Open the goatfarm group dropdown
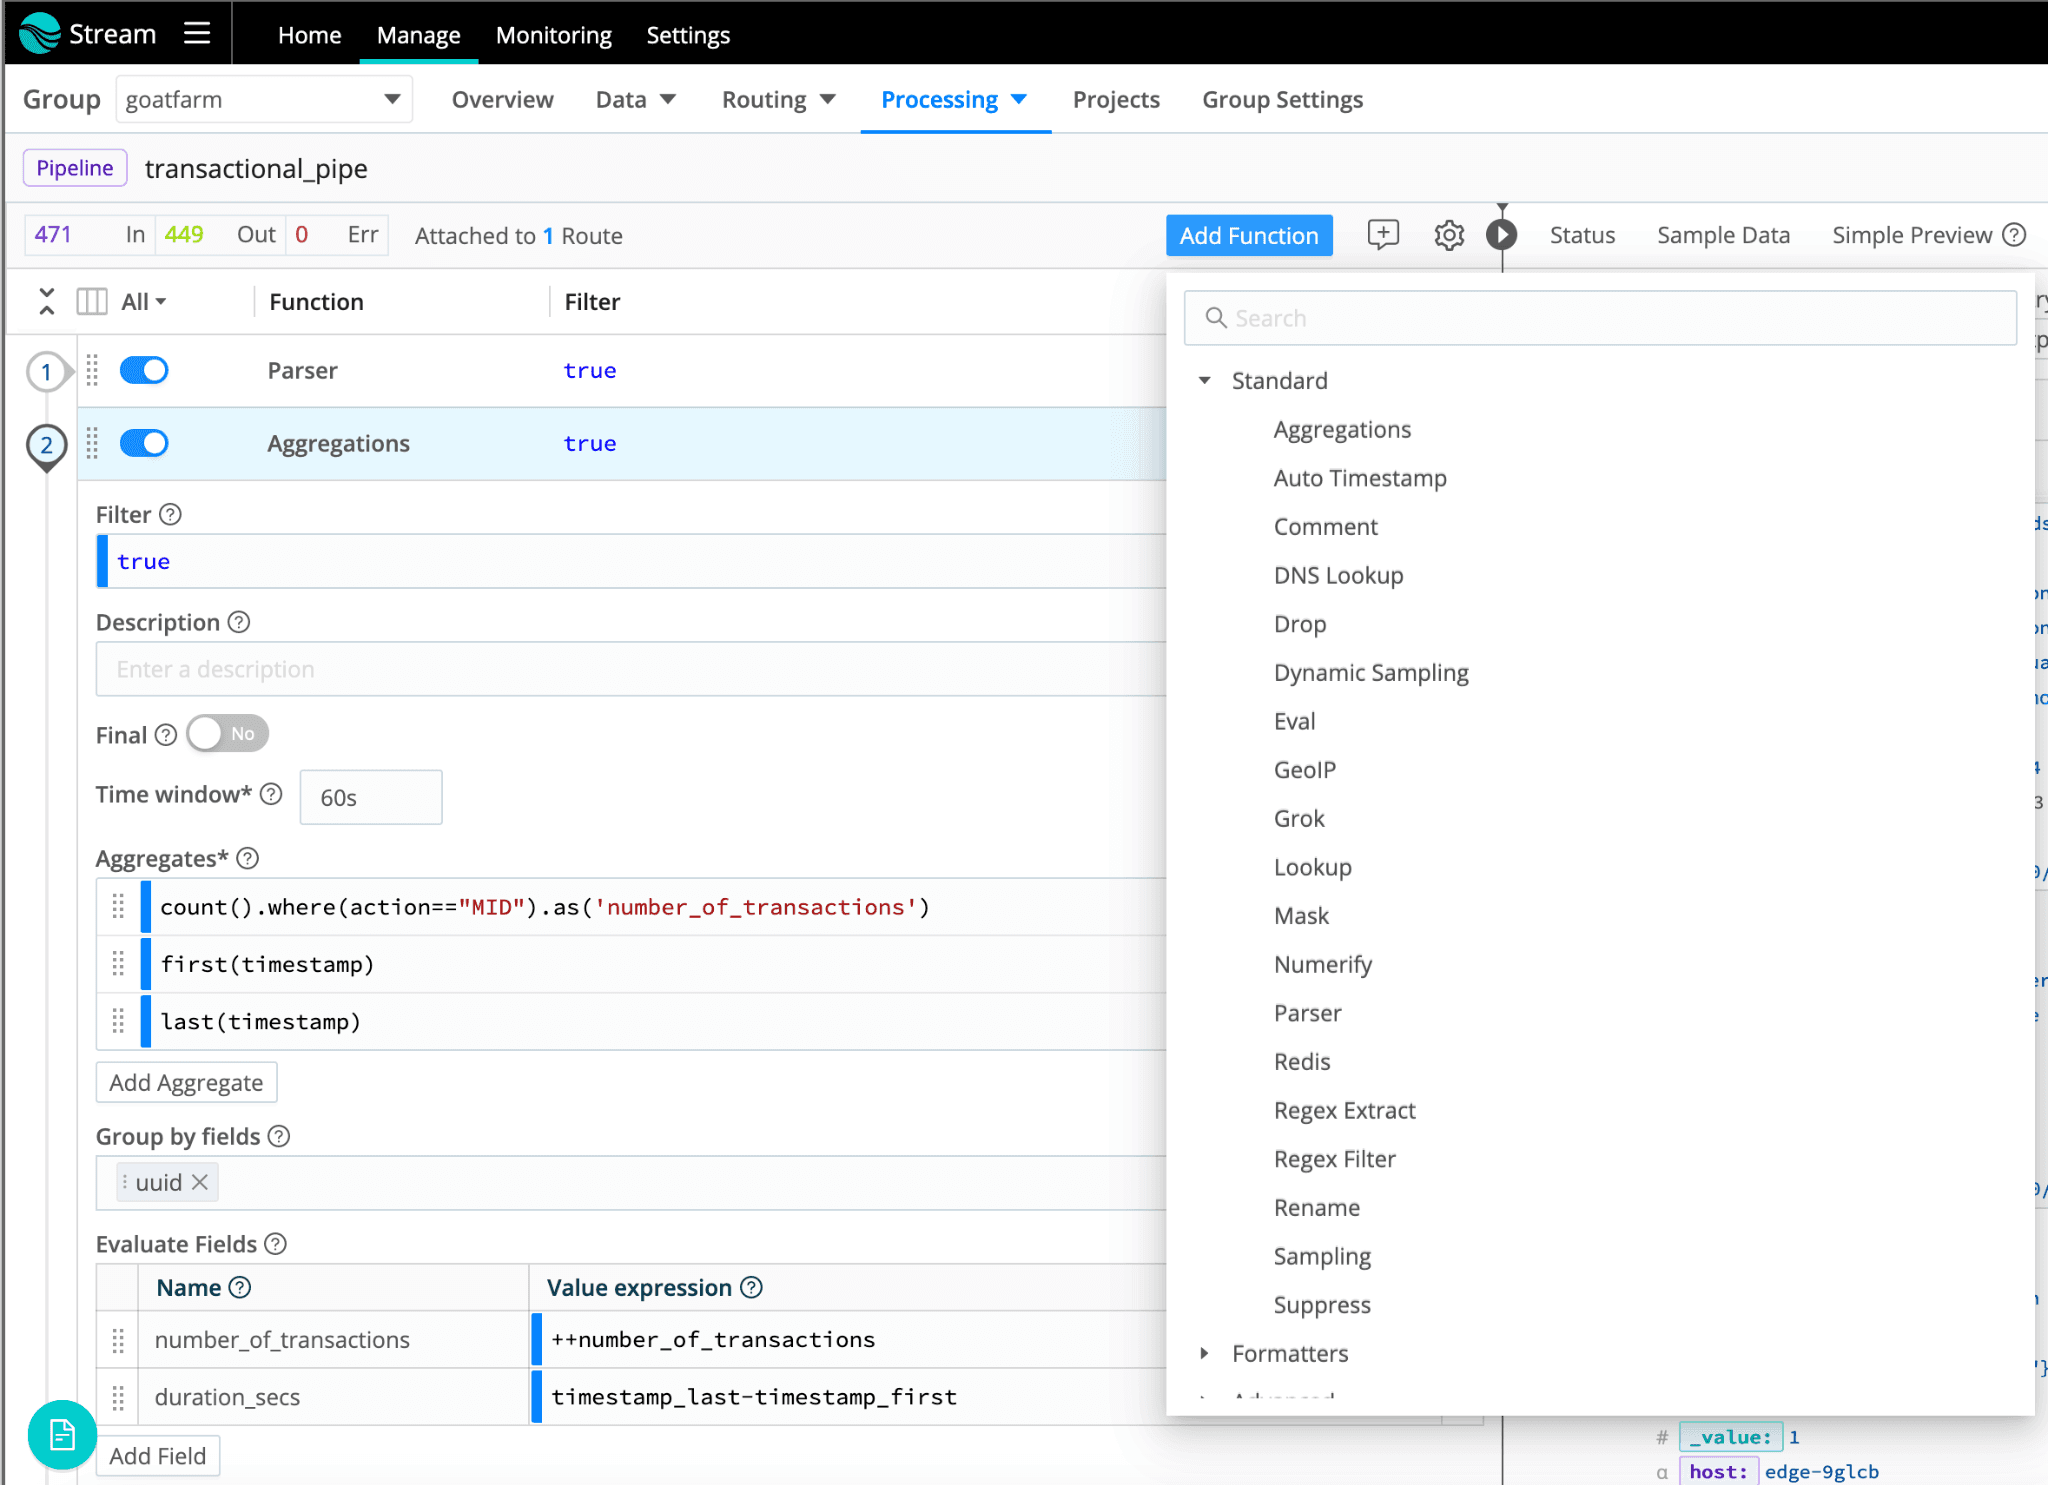Screen dimensions: 2048x1485 point(264,99)
